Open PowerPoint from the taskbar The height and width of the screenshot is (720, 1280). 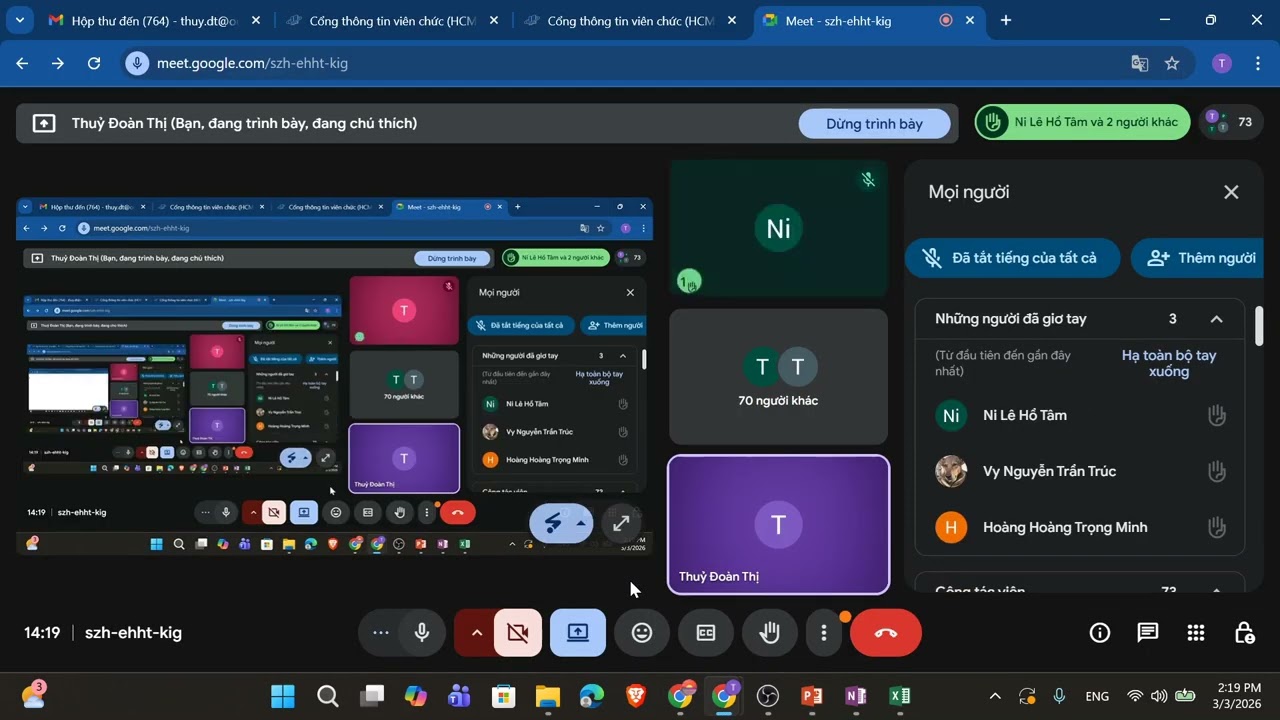click(811, 696)
